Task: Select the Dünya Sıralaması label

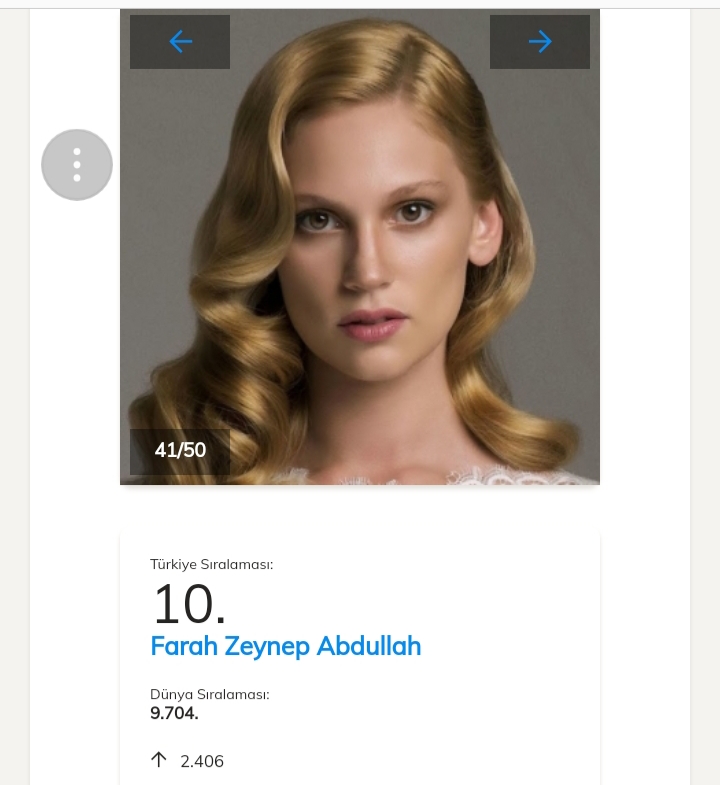Action: click(x=209, y=694)
